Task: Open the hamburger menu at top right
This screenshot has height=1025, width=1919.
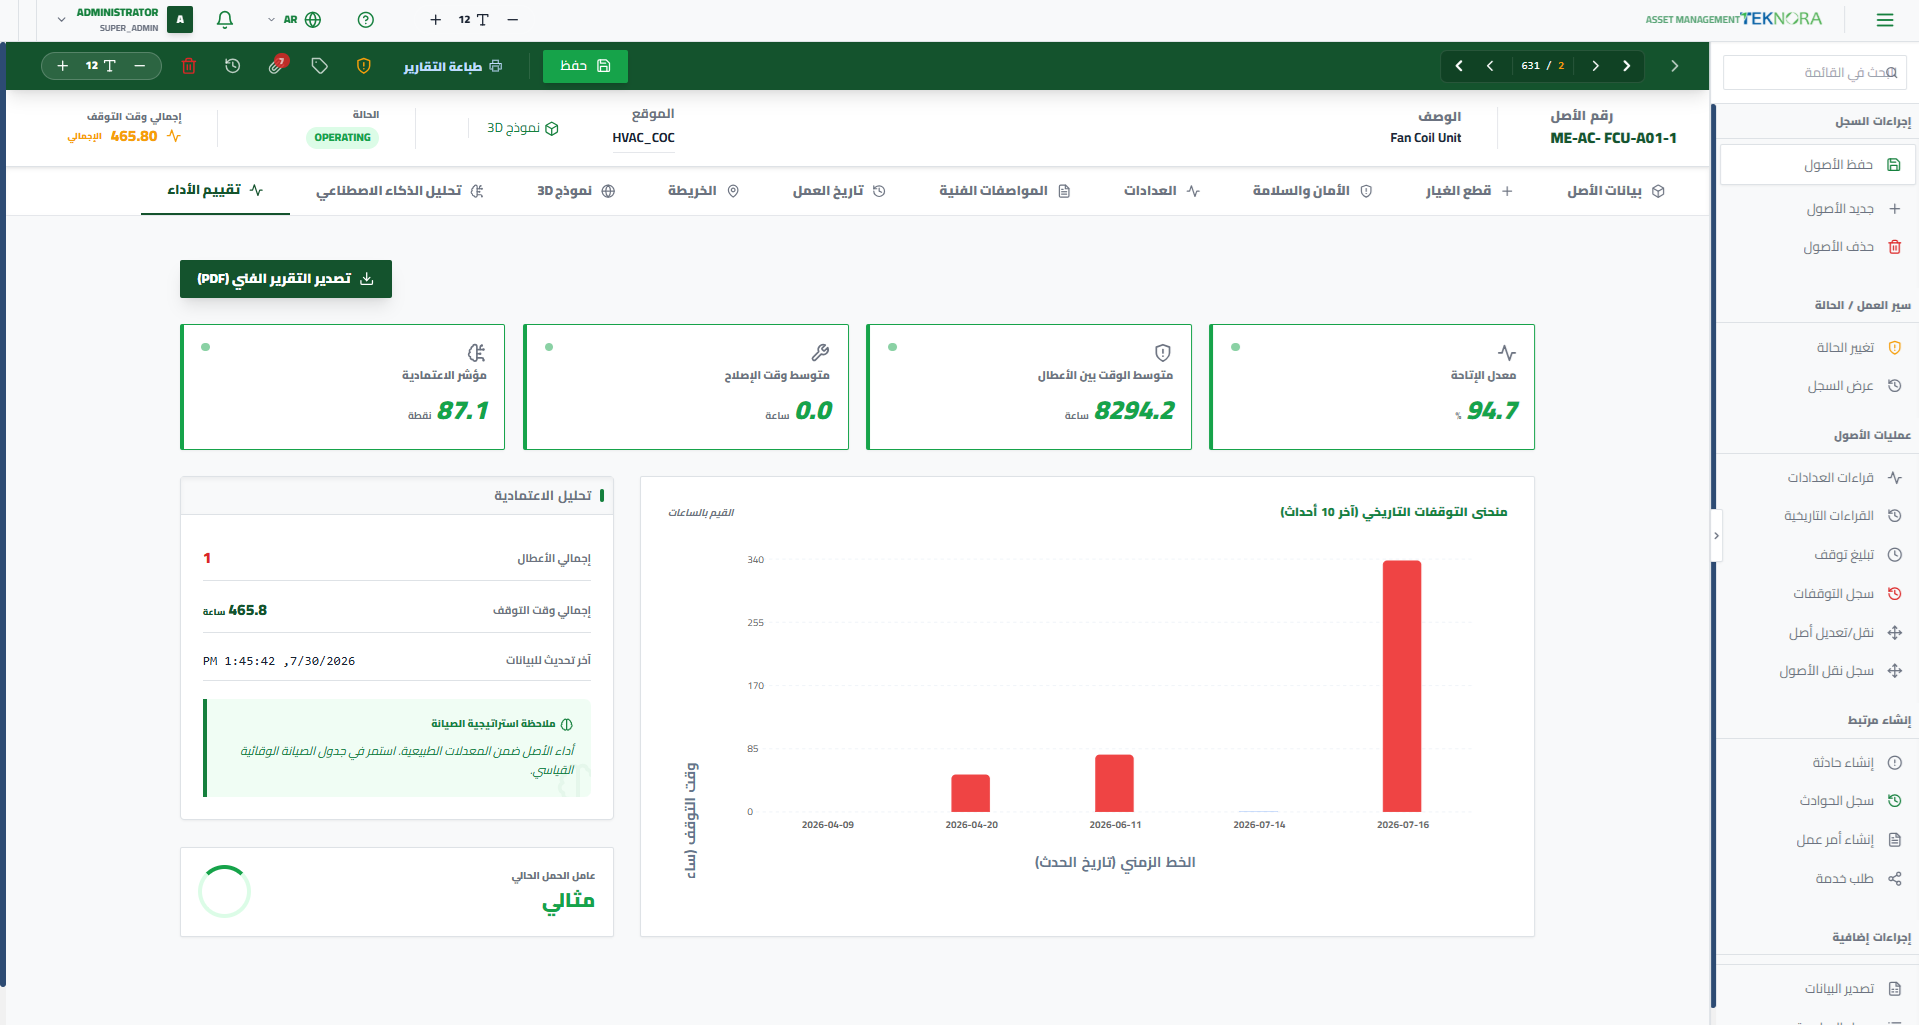Action: click(1885, 20)
